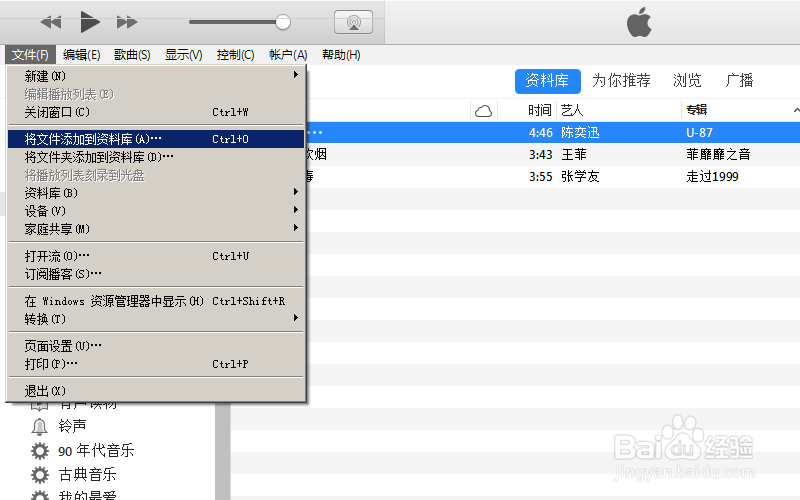Open the 文件(F) menu
This screenshot has height=500, width=800.
pos(30,55)
